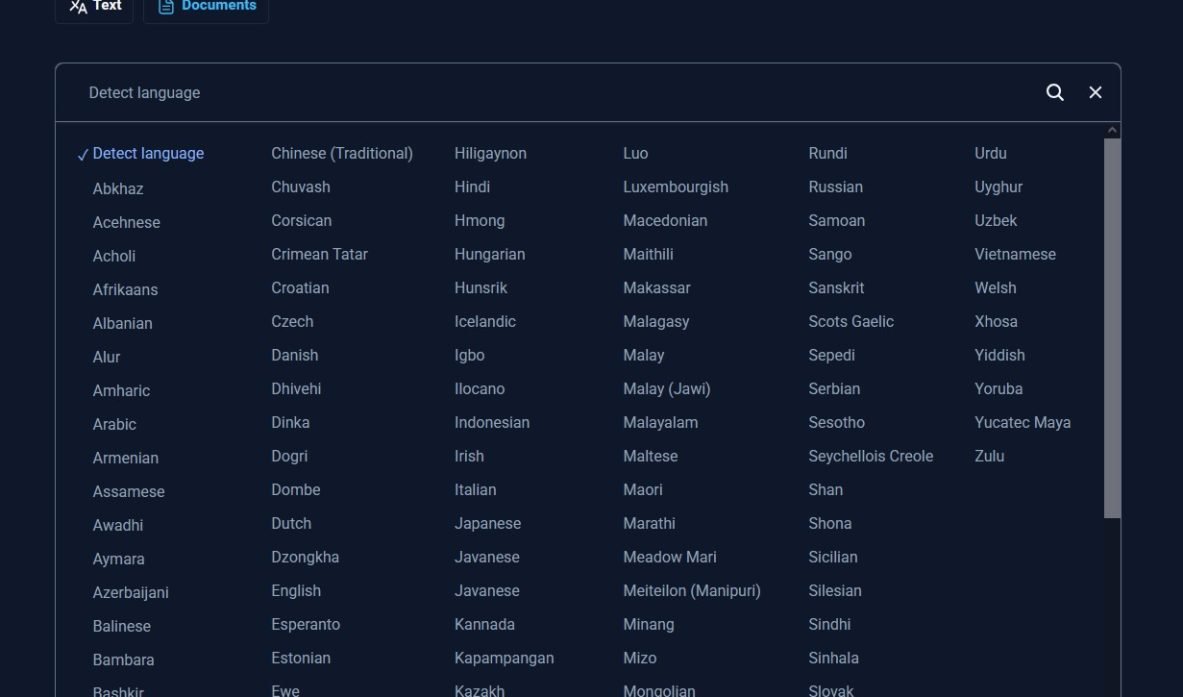Choose Hiligaynon language
This screenshot has height=697, width=1183.
click(490, 154)
